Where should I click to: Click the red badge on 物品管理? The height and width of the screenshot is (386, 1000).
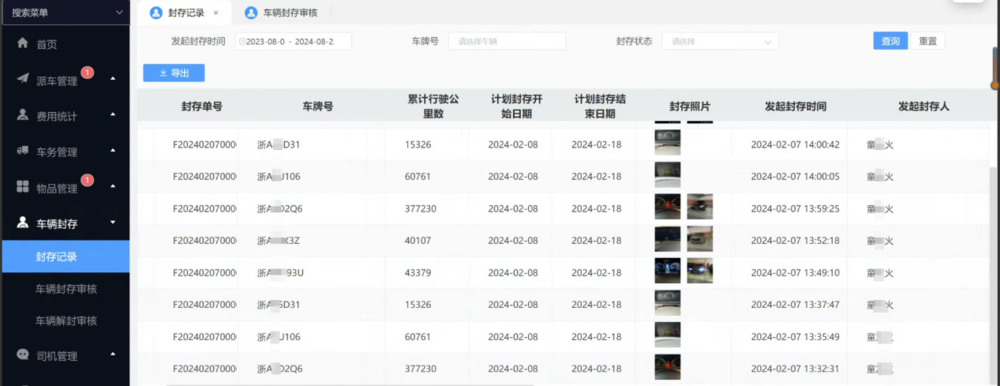point(87,180)
